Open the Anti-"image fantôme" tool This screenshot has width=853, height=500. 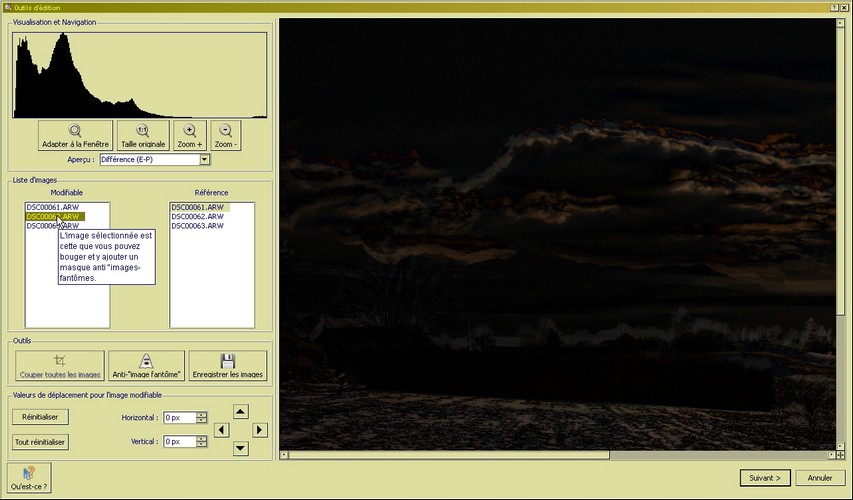pos(146,365)
